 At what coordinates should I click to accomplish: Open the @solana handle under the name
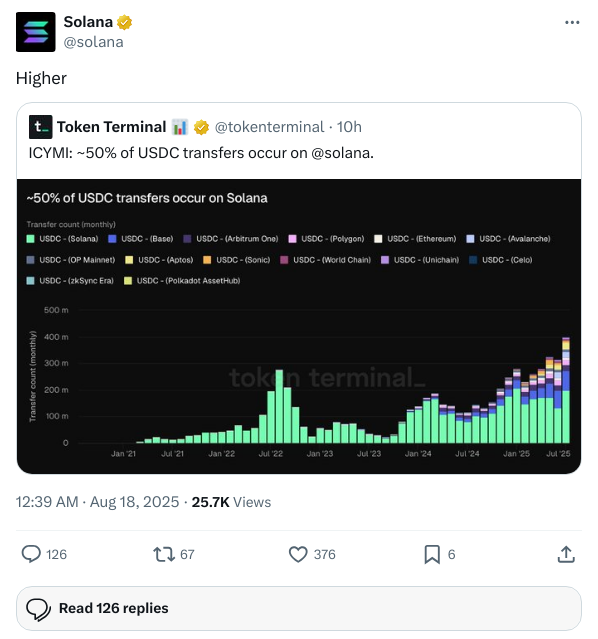93,42
